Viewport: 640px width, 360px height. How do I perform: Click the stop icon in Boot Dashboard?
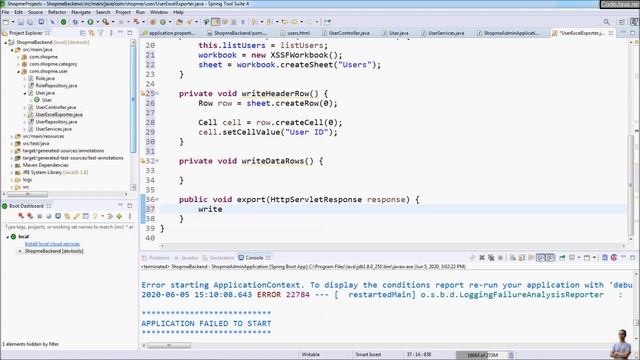point(40,216)
